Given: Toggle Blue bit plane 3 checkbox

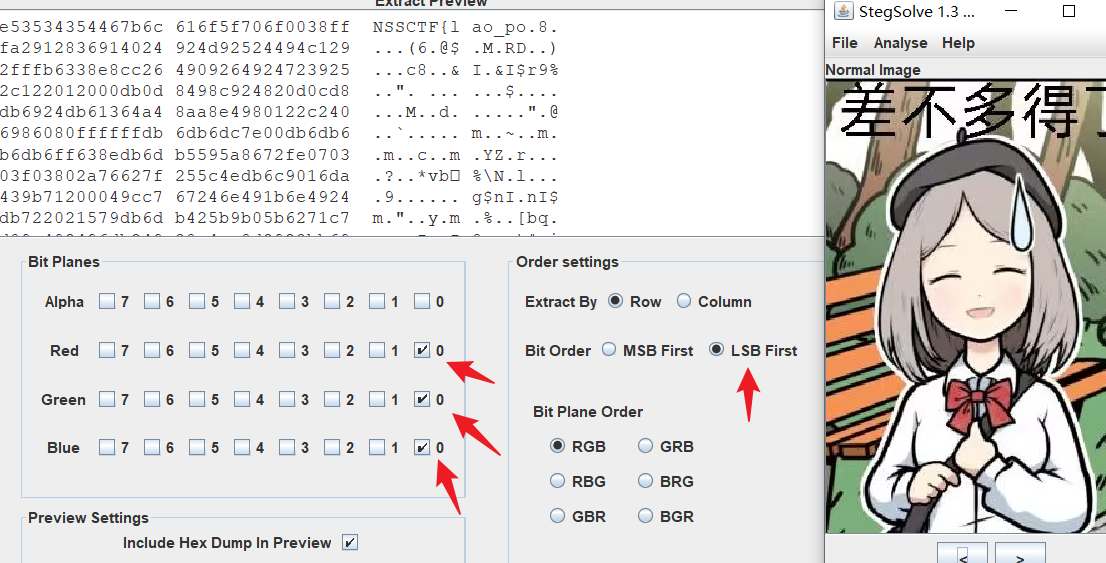Looking at the screenshot, I should (286, 447).
